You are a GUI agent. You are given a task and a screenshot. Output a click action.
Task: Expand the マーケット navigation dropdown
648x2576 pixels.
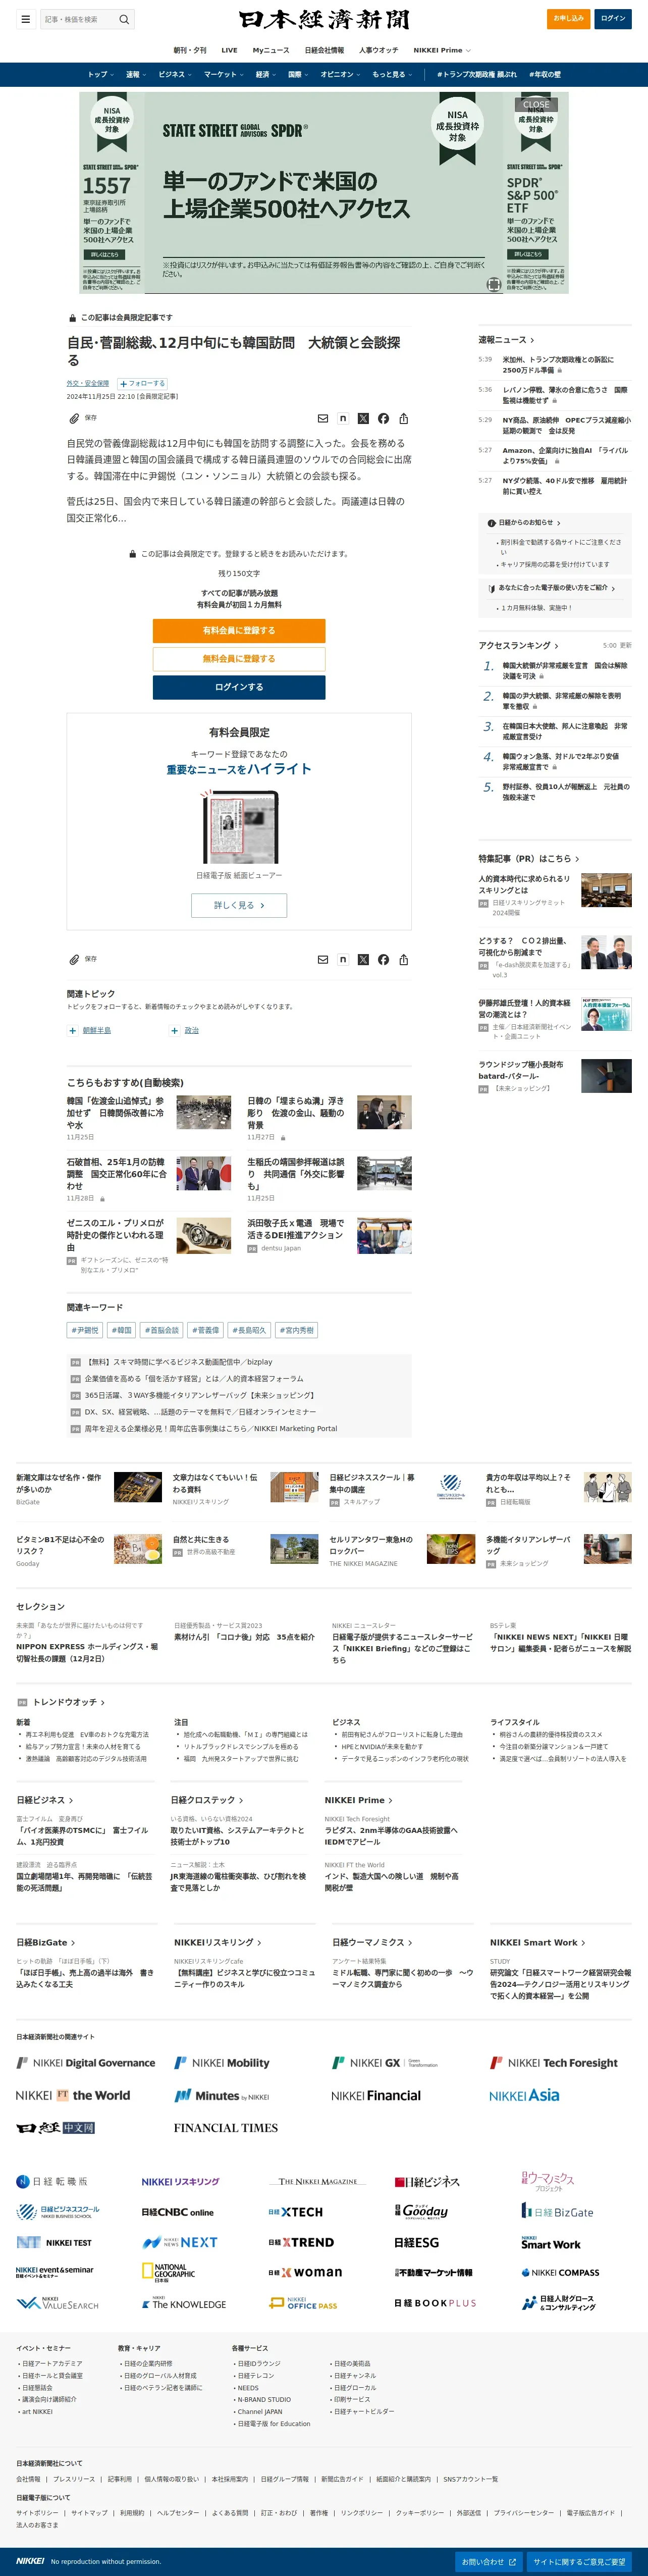click(224, 74)
